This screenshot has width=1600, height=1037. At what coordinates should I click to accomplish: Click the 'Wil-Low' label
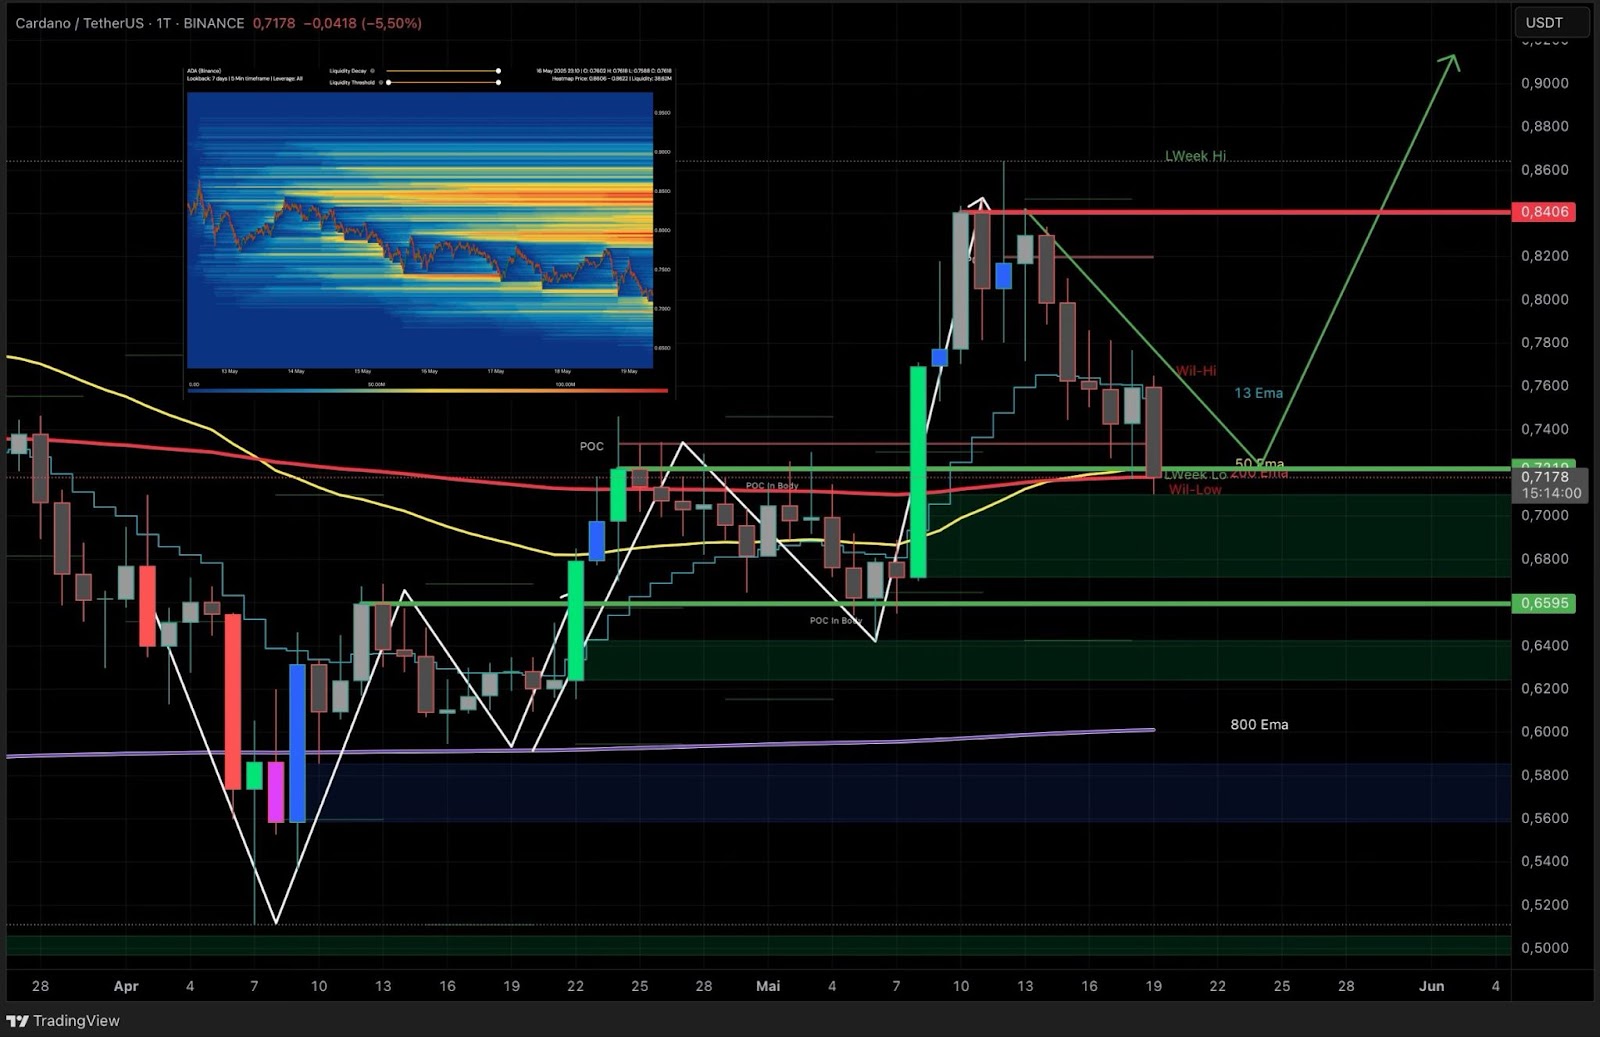pos(1195,489)
